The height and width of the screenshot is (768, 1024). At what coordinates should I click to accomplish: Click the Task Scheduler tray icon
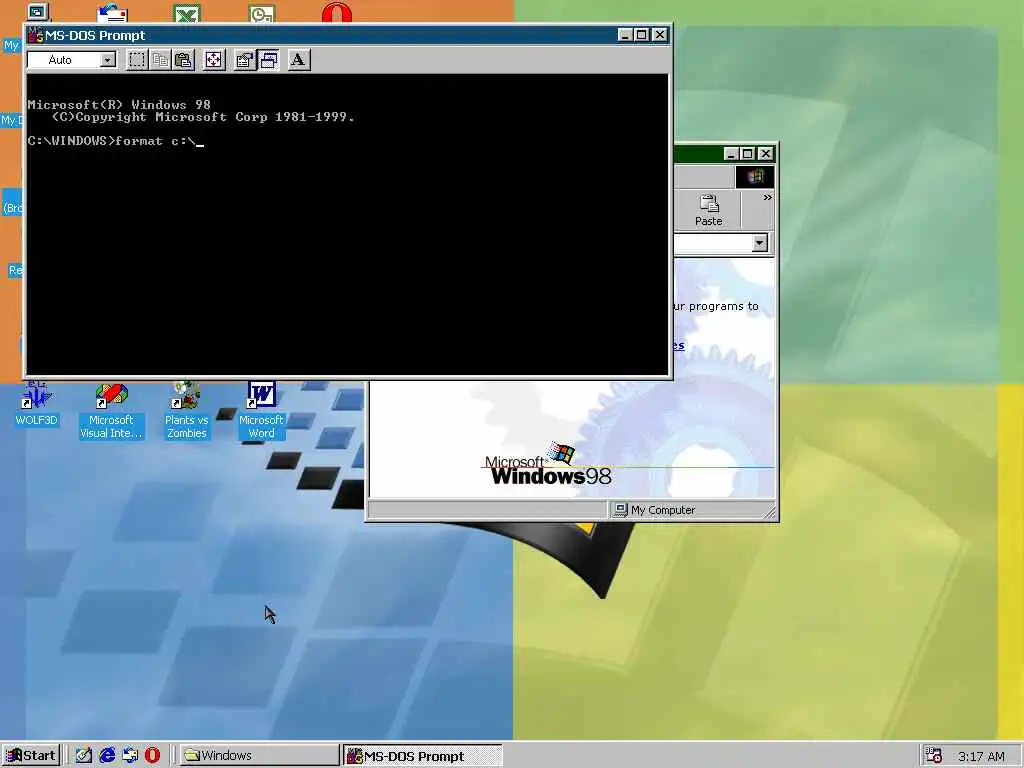click(x=934, y=756)
